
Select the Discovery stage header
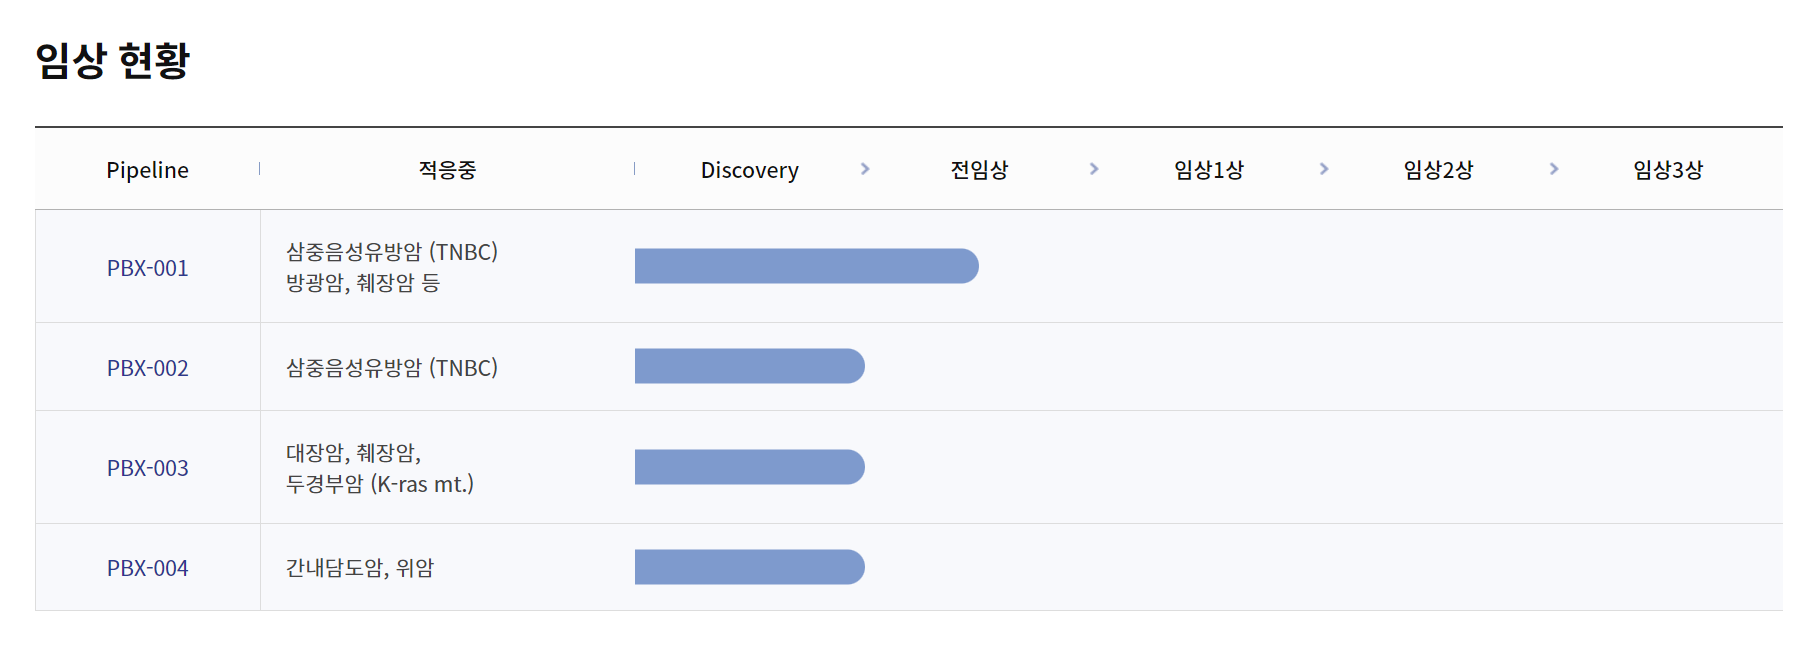click(x=750, y=170)
